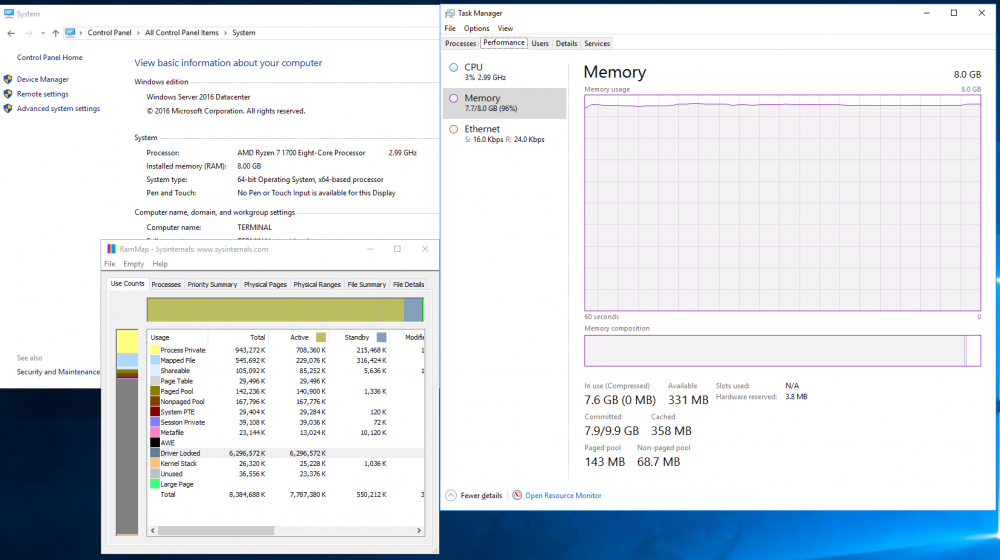Viewport: 1000px width, 560px height.
Task: Click the CPU circle icon in Task Manager
Action: (x=453, y=67)
